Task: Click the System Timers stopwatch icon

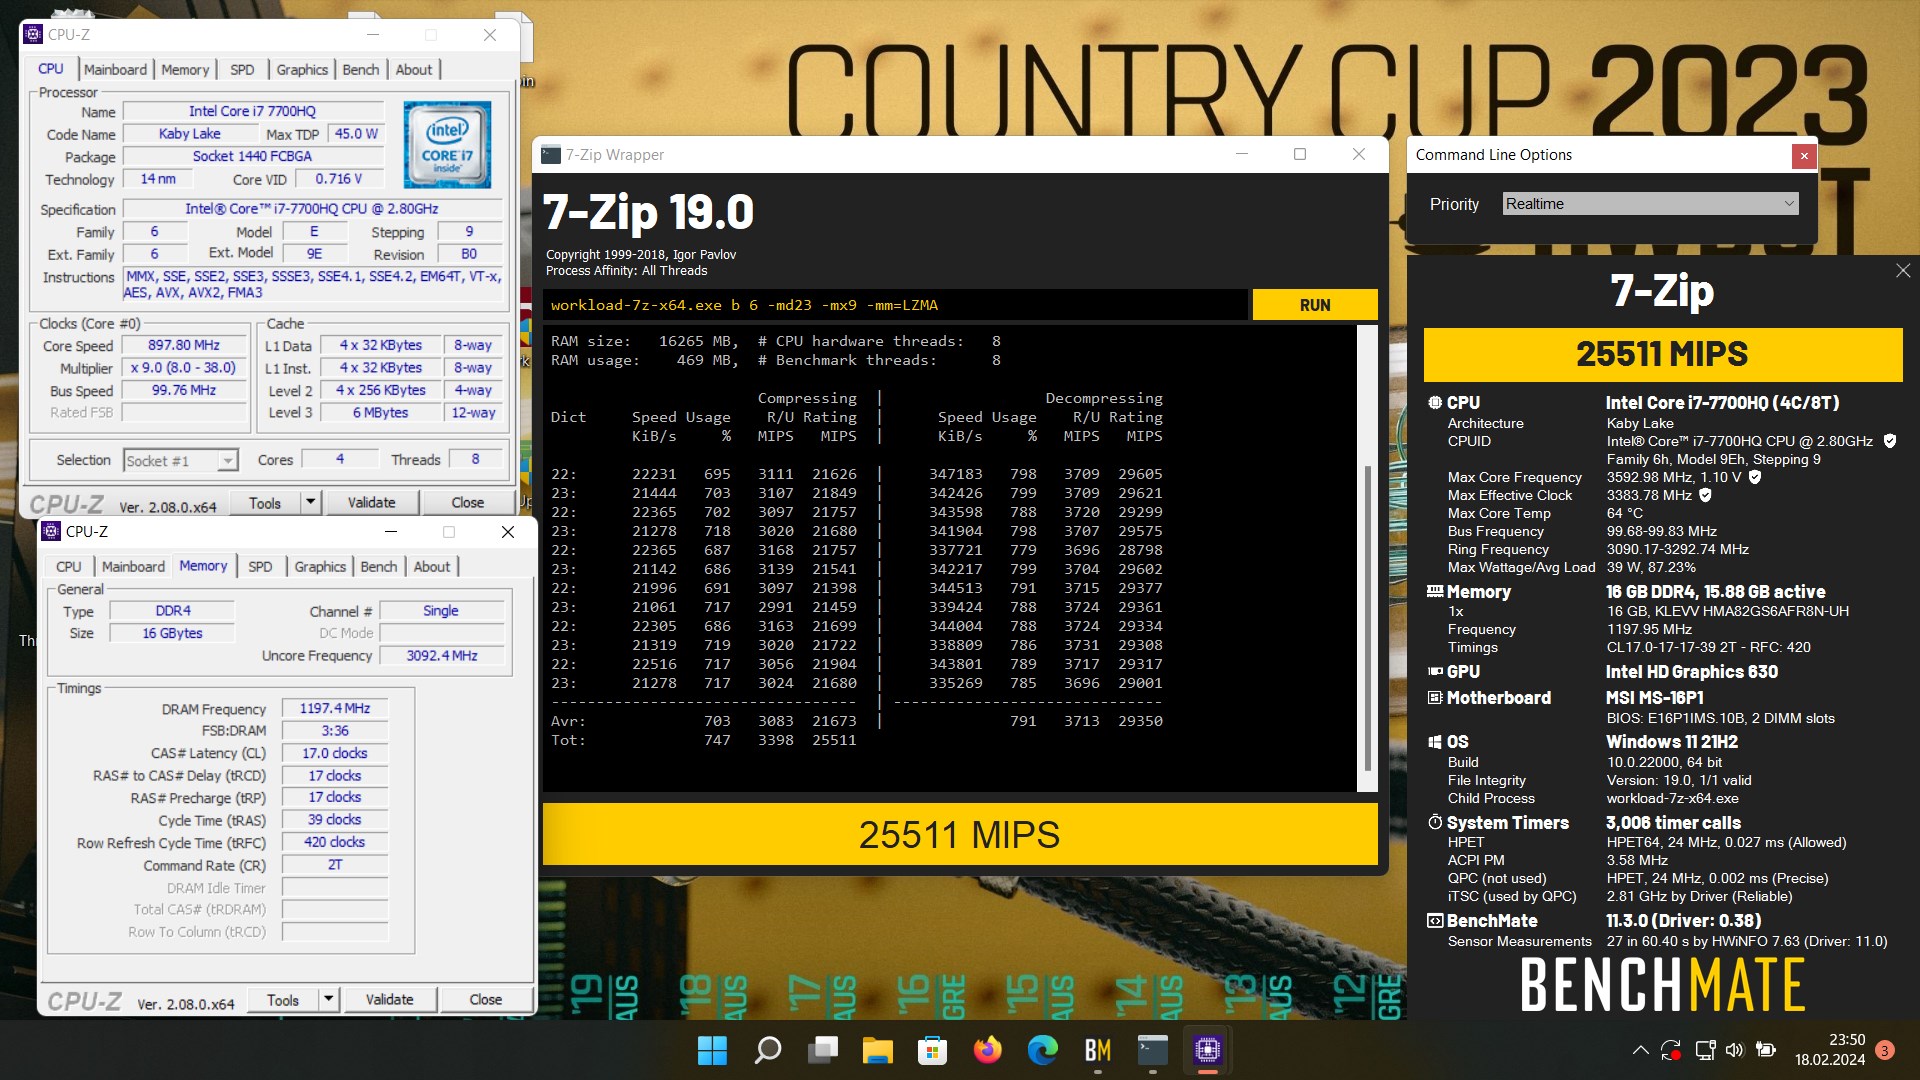Action: pyautogui.click(x=1435, y=822)
